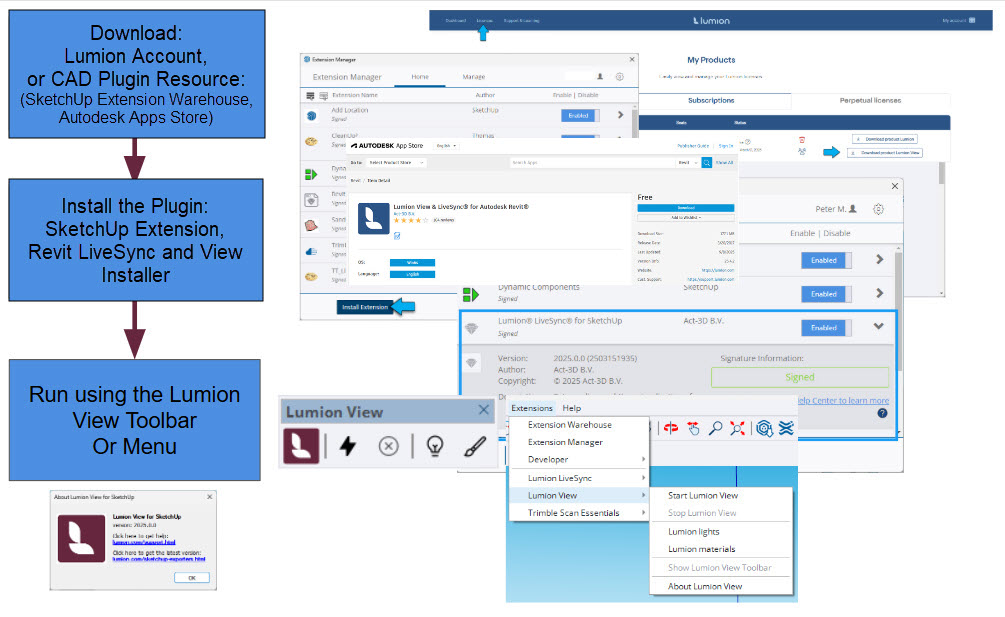Select the Pan tool in SketchUp toolbar
1005x617 pixels.
point(693,429)
